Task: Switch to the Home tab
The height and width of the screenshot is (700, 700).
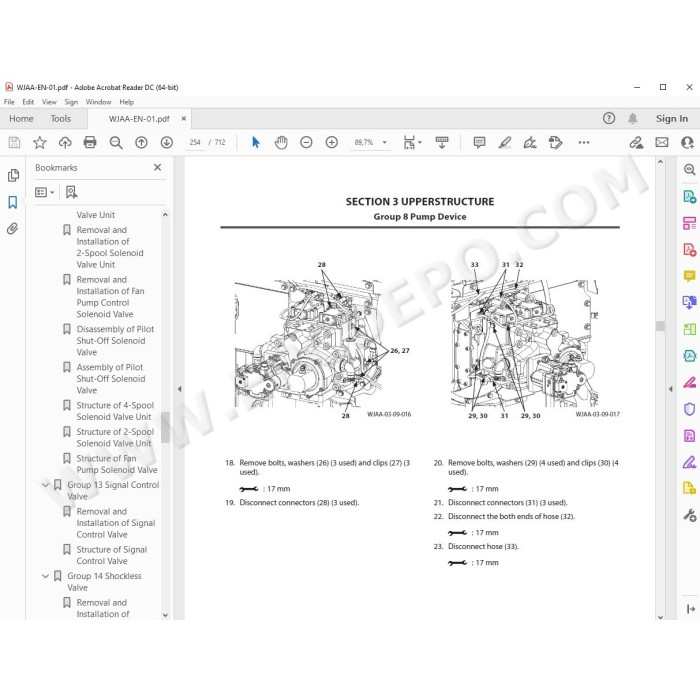Action: (21, 119)
